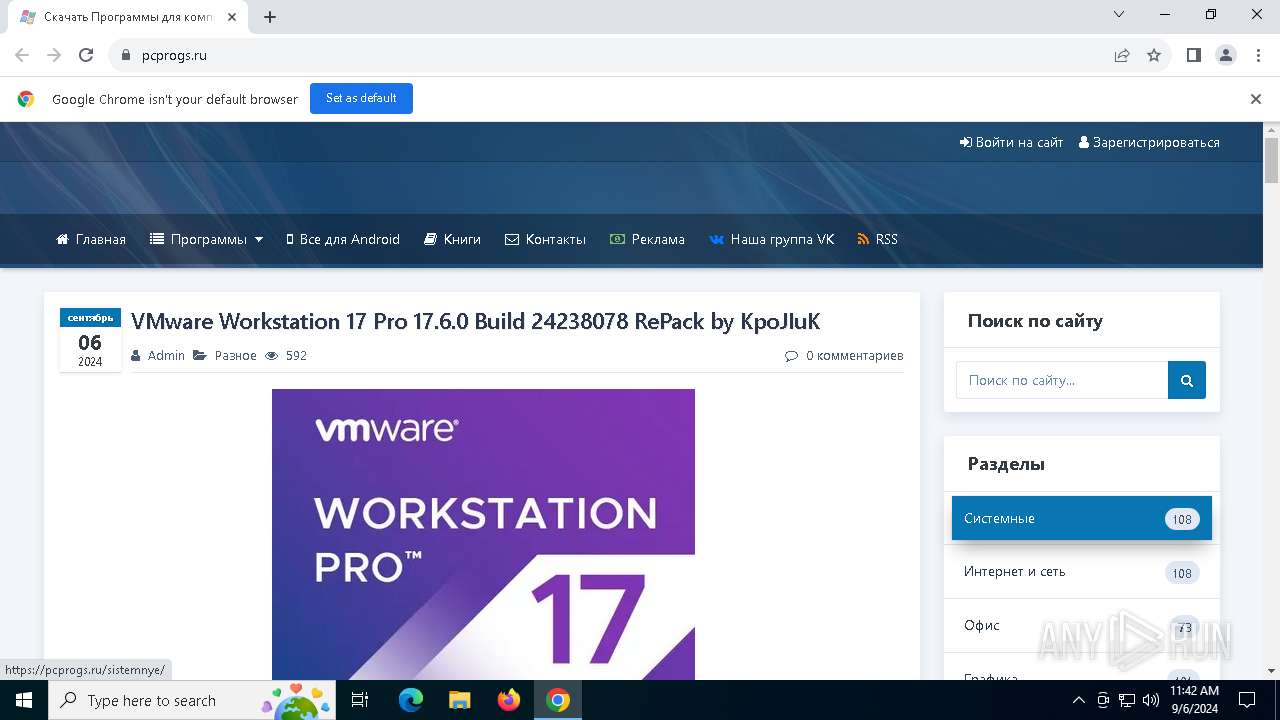Select Системные section

(1082, 518)
